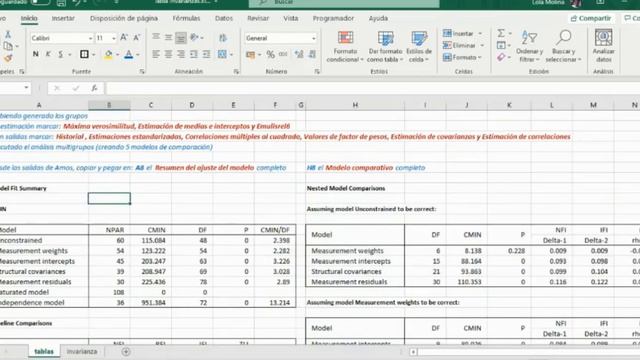Open the Ayuda tab
Image resolution: width=640 pixels, height=360 pixels.
point(378,18)
